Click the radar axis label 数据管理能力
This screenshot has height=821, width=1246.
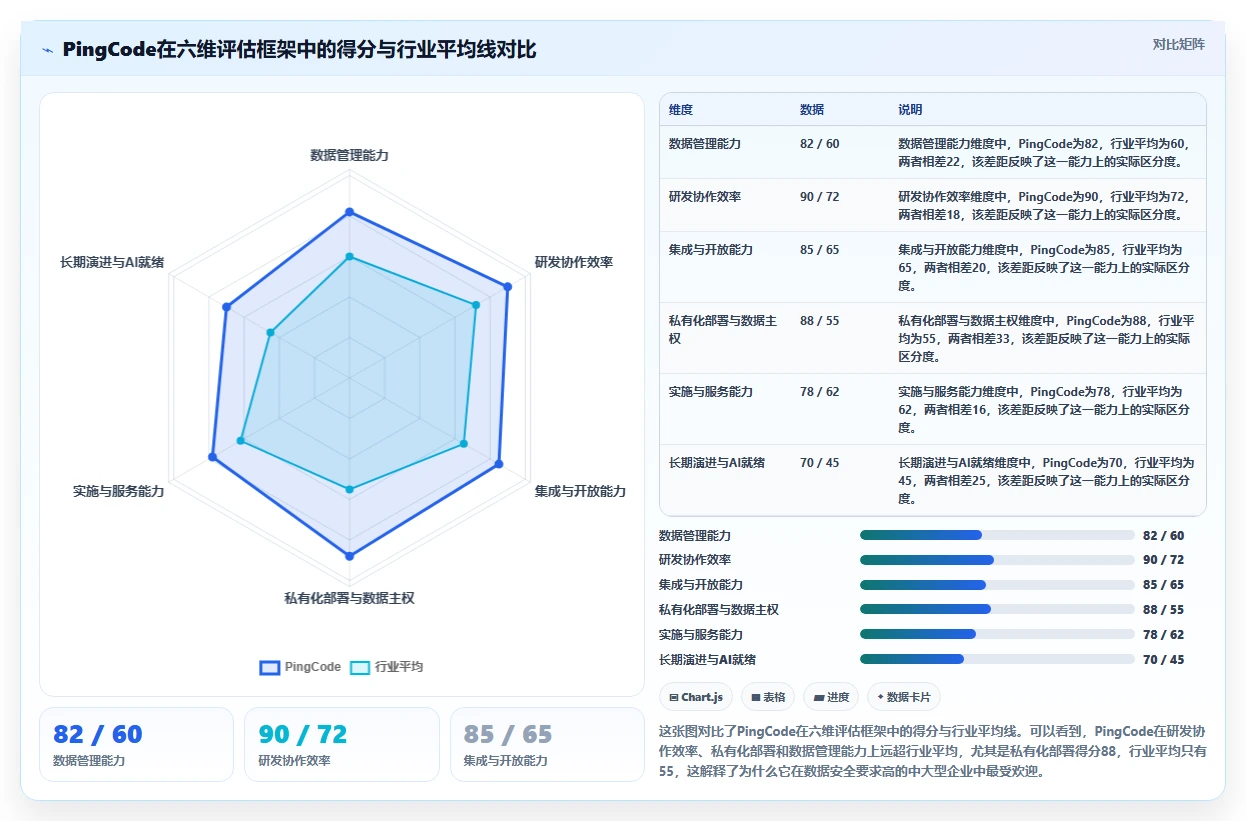[349, 155]
